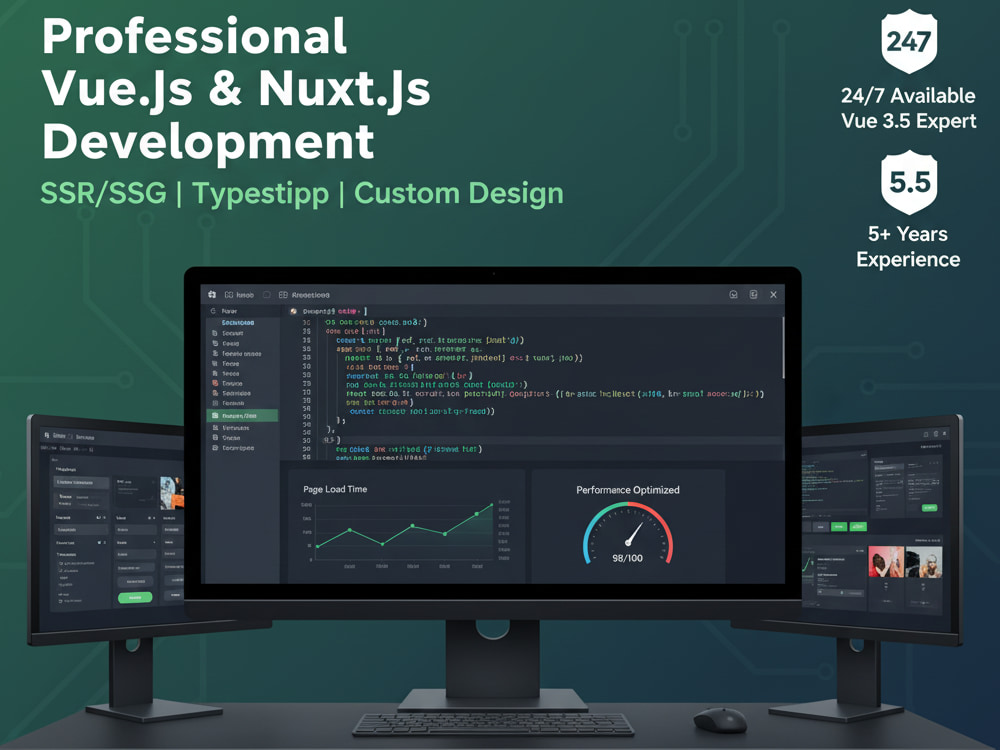1000x750 pixels.
Task: Switch to the 'Rreeetioes' tab on center monitor
Action: pyautogui.click(x=304, y=295)
